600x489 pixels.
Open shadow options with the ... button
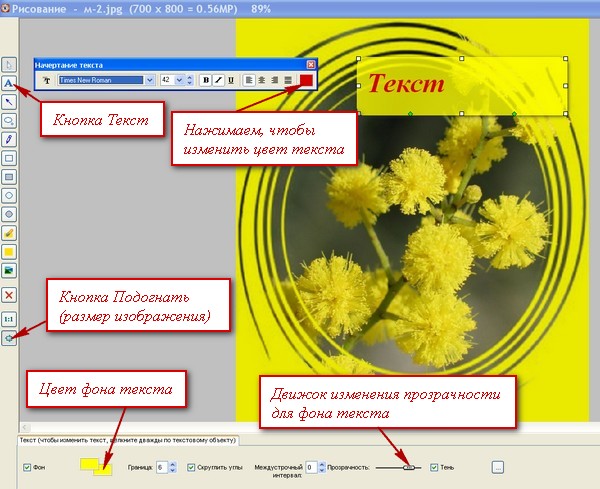pos(497,467)
